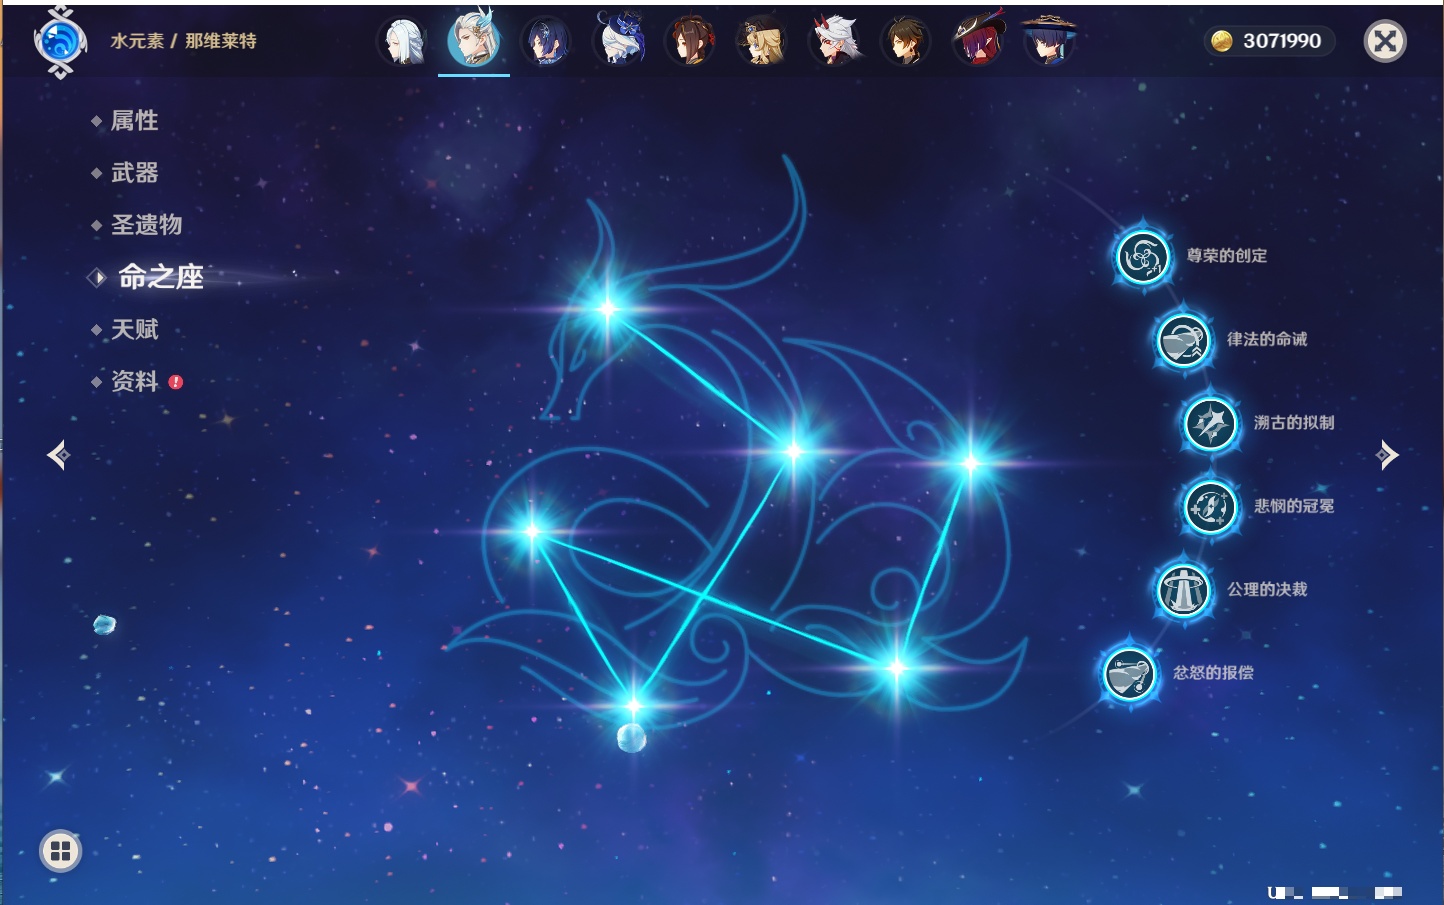Click the rightmost constellation star
Image resolution: width=1444 pixels, height=905 pixels.
tap(970, 462)
